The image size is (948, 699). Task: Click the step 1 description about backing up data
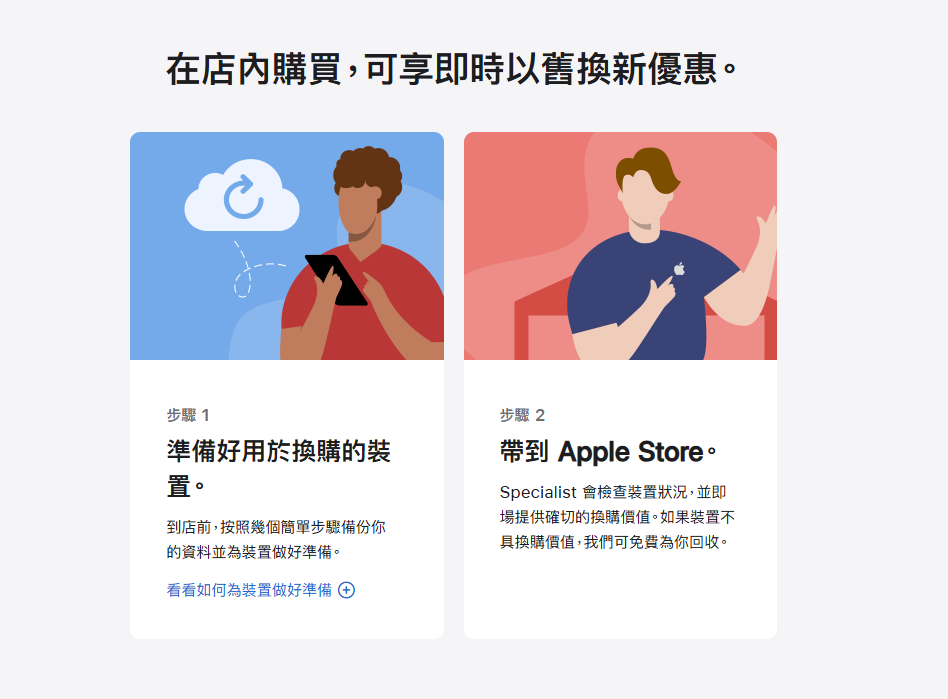276,539
